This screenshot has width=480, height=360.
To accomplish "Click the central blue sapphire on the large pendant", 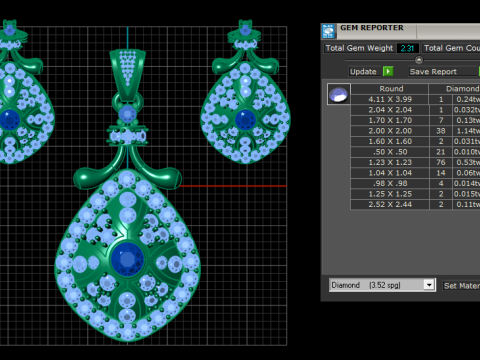I will click(x=127, y=259).
